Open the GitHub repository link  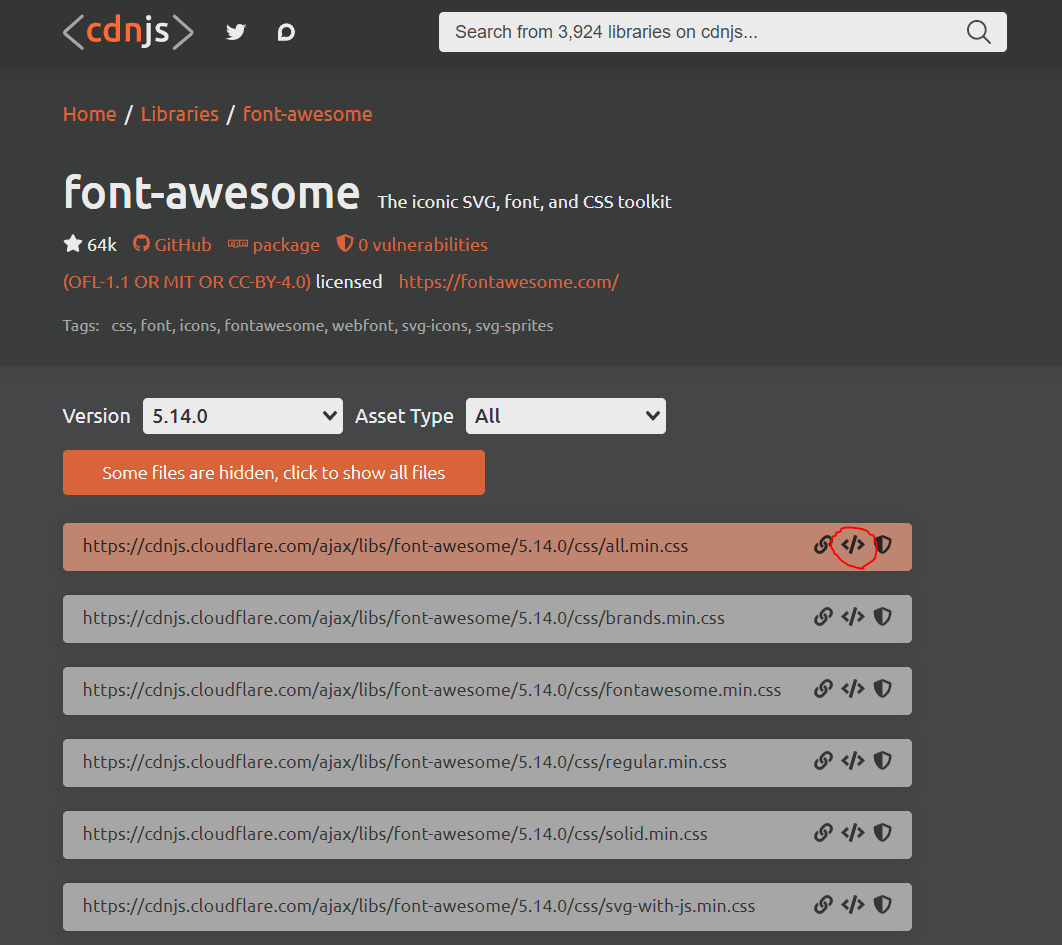[x=172, y=245]
